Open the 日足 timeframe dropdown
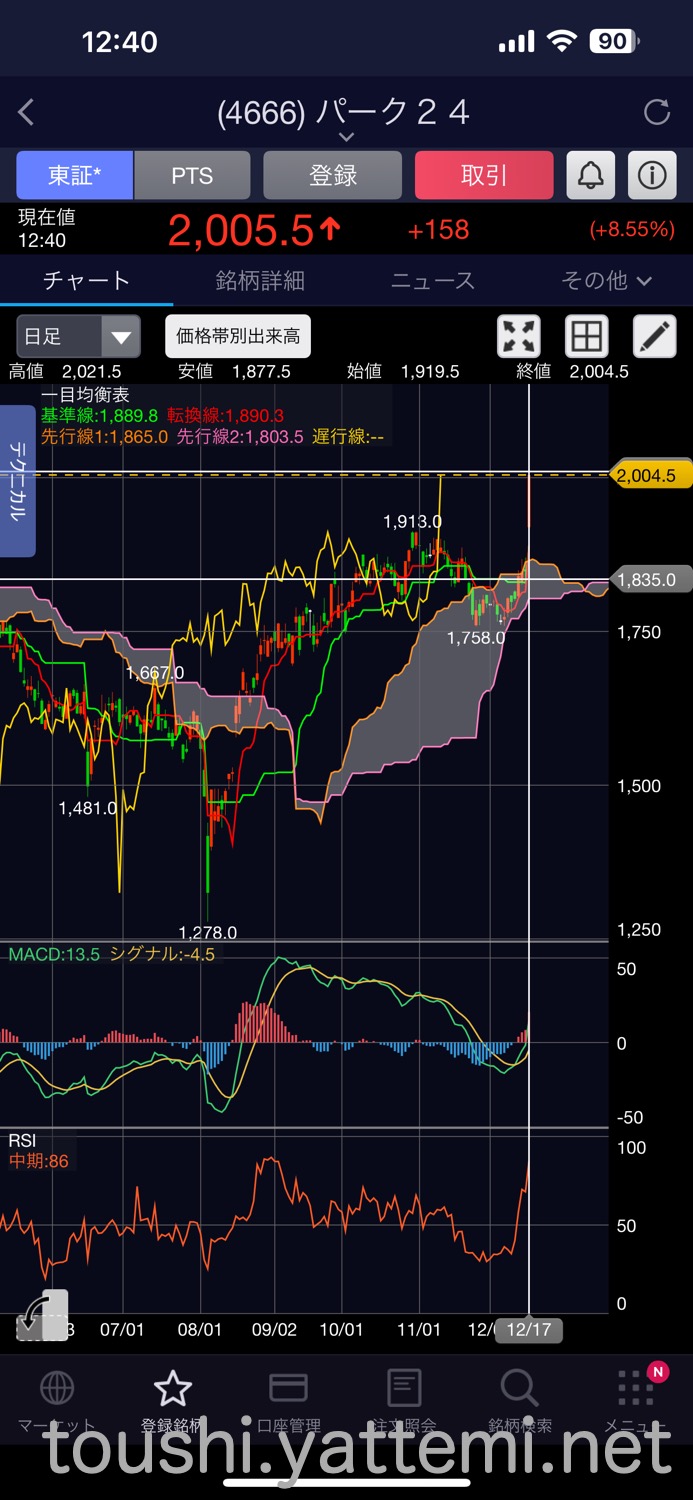This screenshot has width=693, height=1500. [78, 337]
